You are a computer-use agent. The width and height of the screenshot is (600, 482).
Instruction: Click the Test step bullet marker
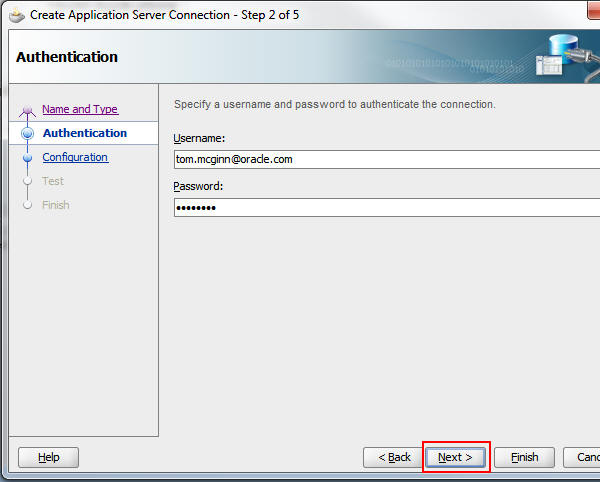pyautogui.click(x=27, y=181)
